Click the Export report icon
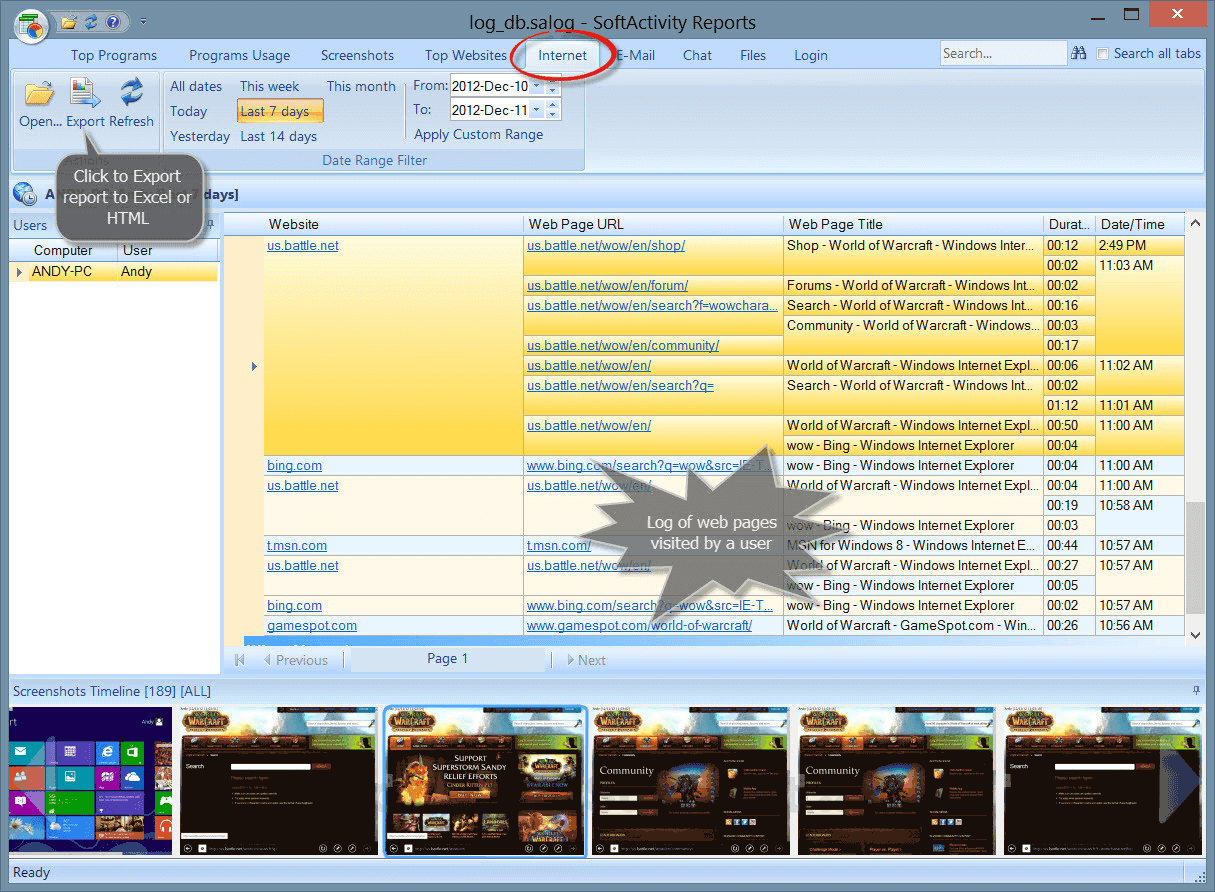The image size is (1215, 892). click(x=85, y=94)
